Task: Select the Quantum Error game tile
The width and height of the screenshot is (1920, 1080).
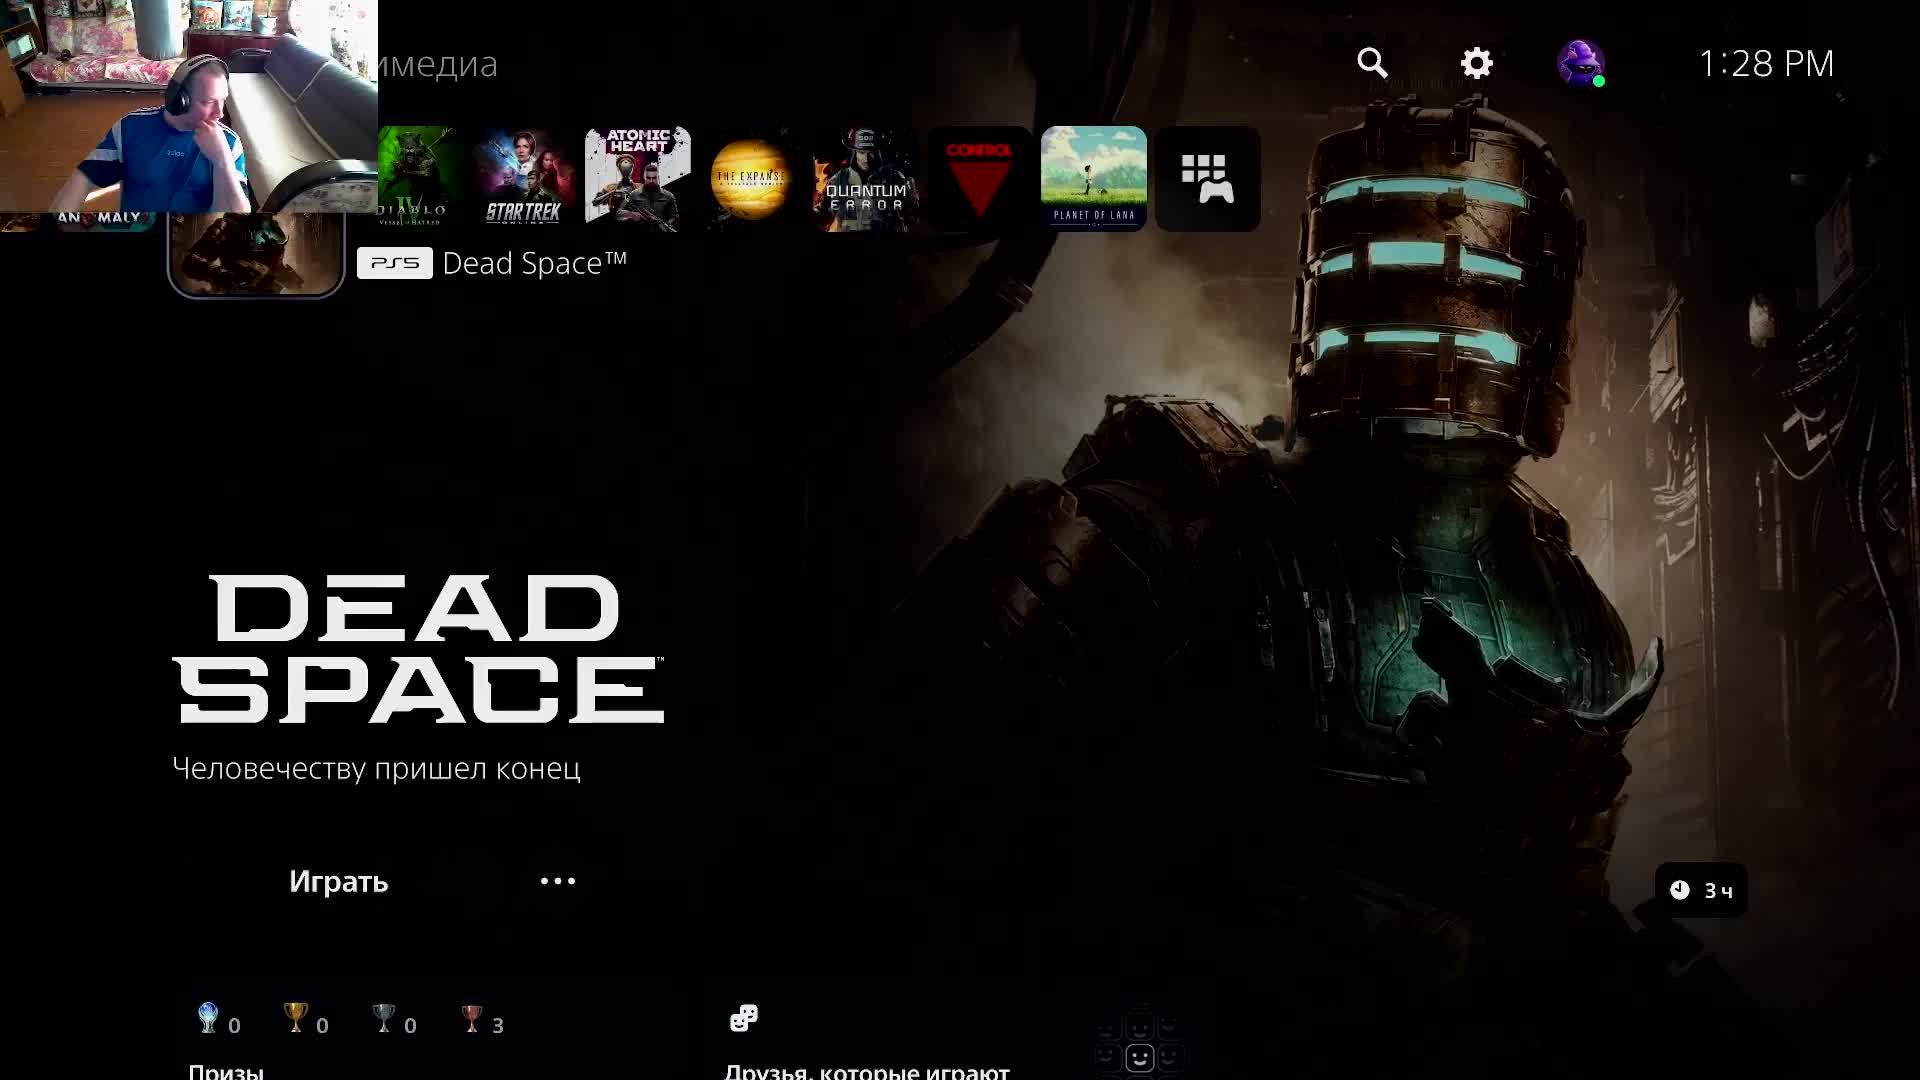Action: point(865,178)
